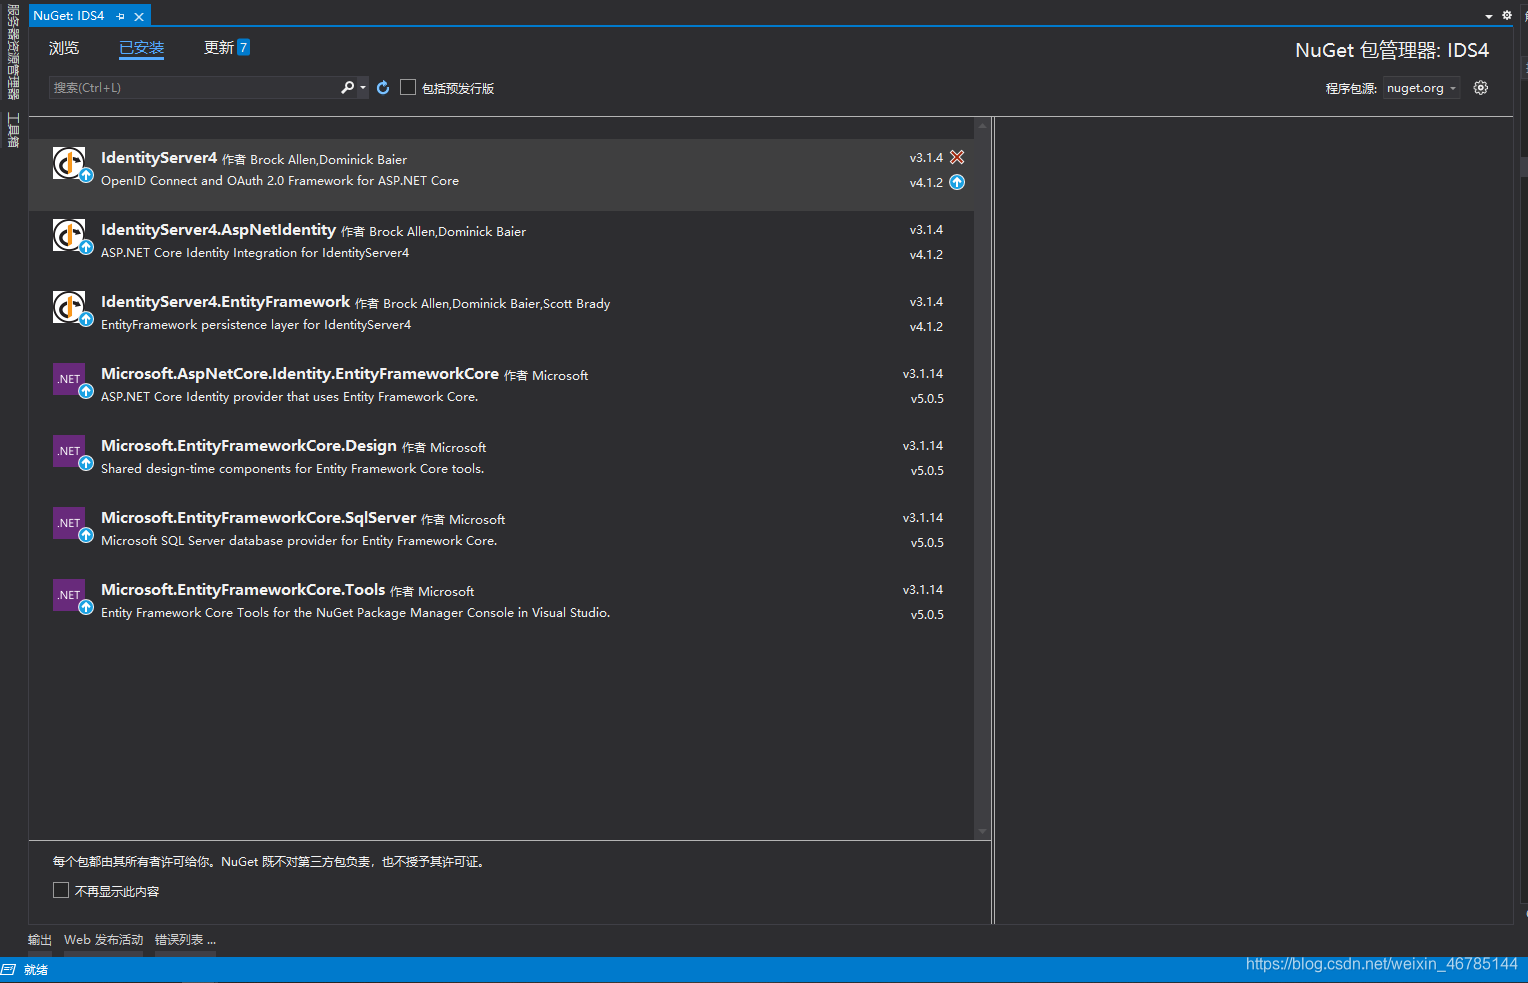
Task: Open the 错误列表 panel
Action: click(x=184, y=939)
